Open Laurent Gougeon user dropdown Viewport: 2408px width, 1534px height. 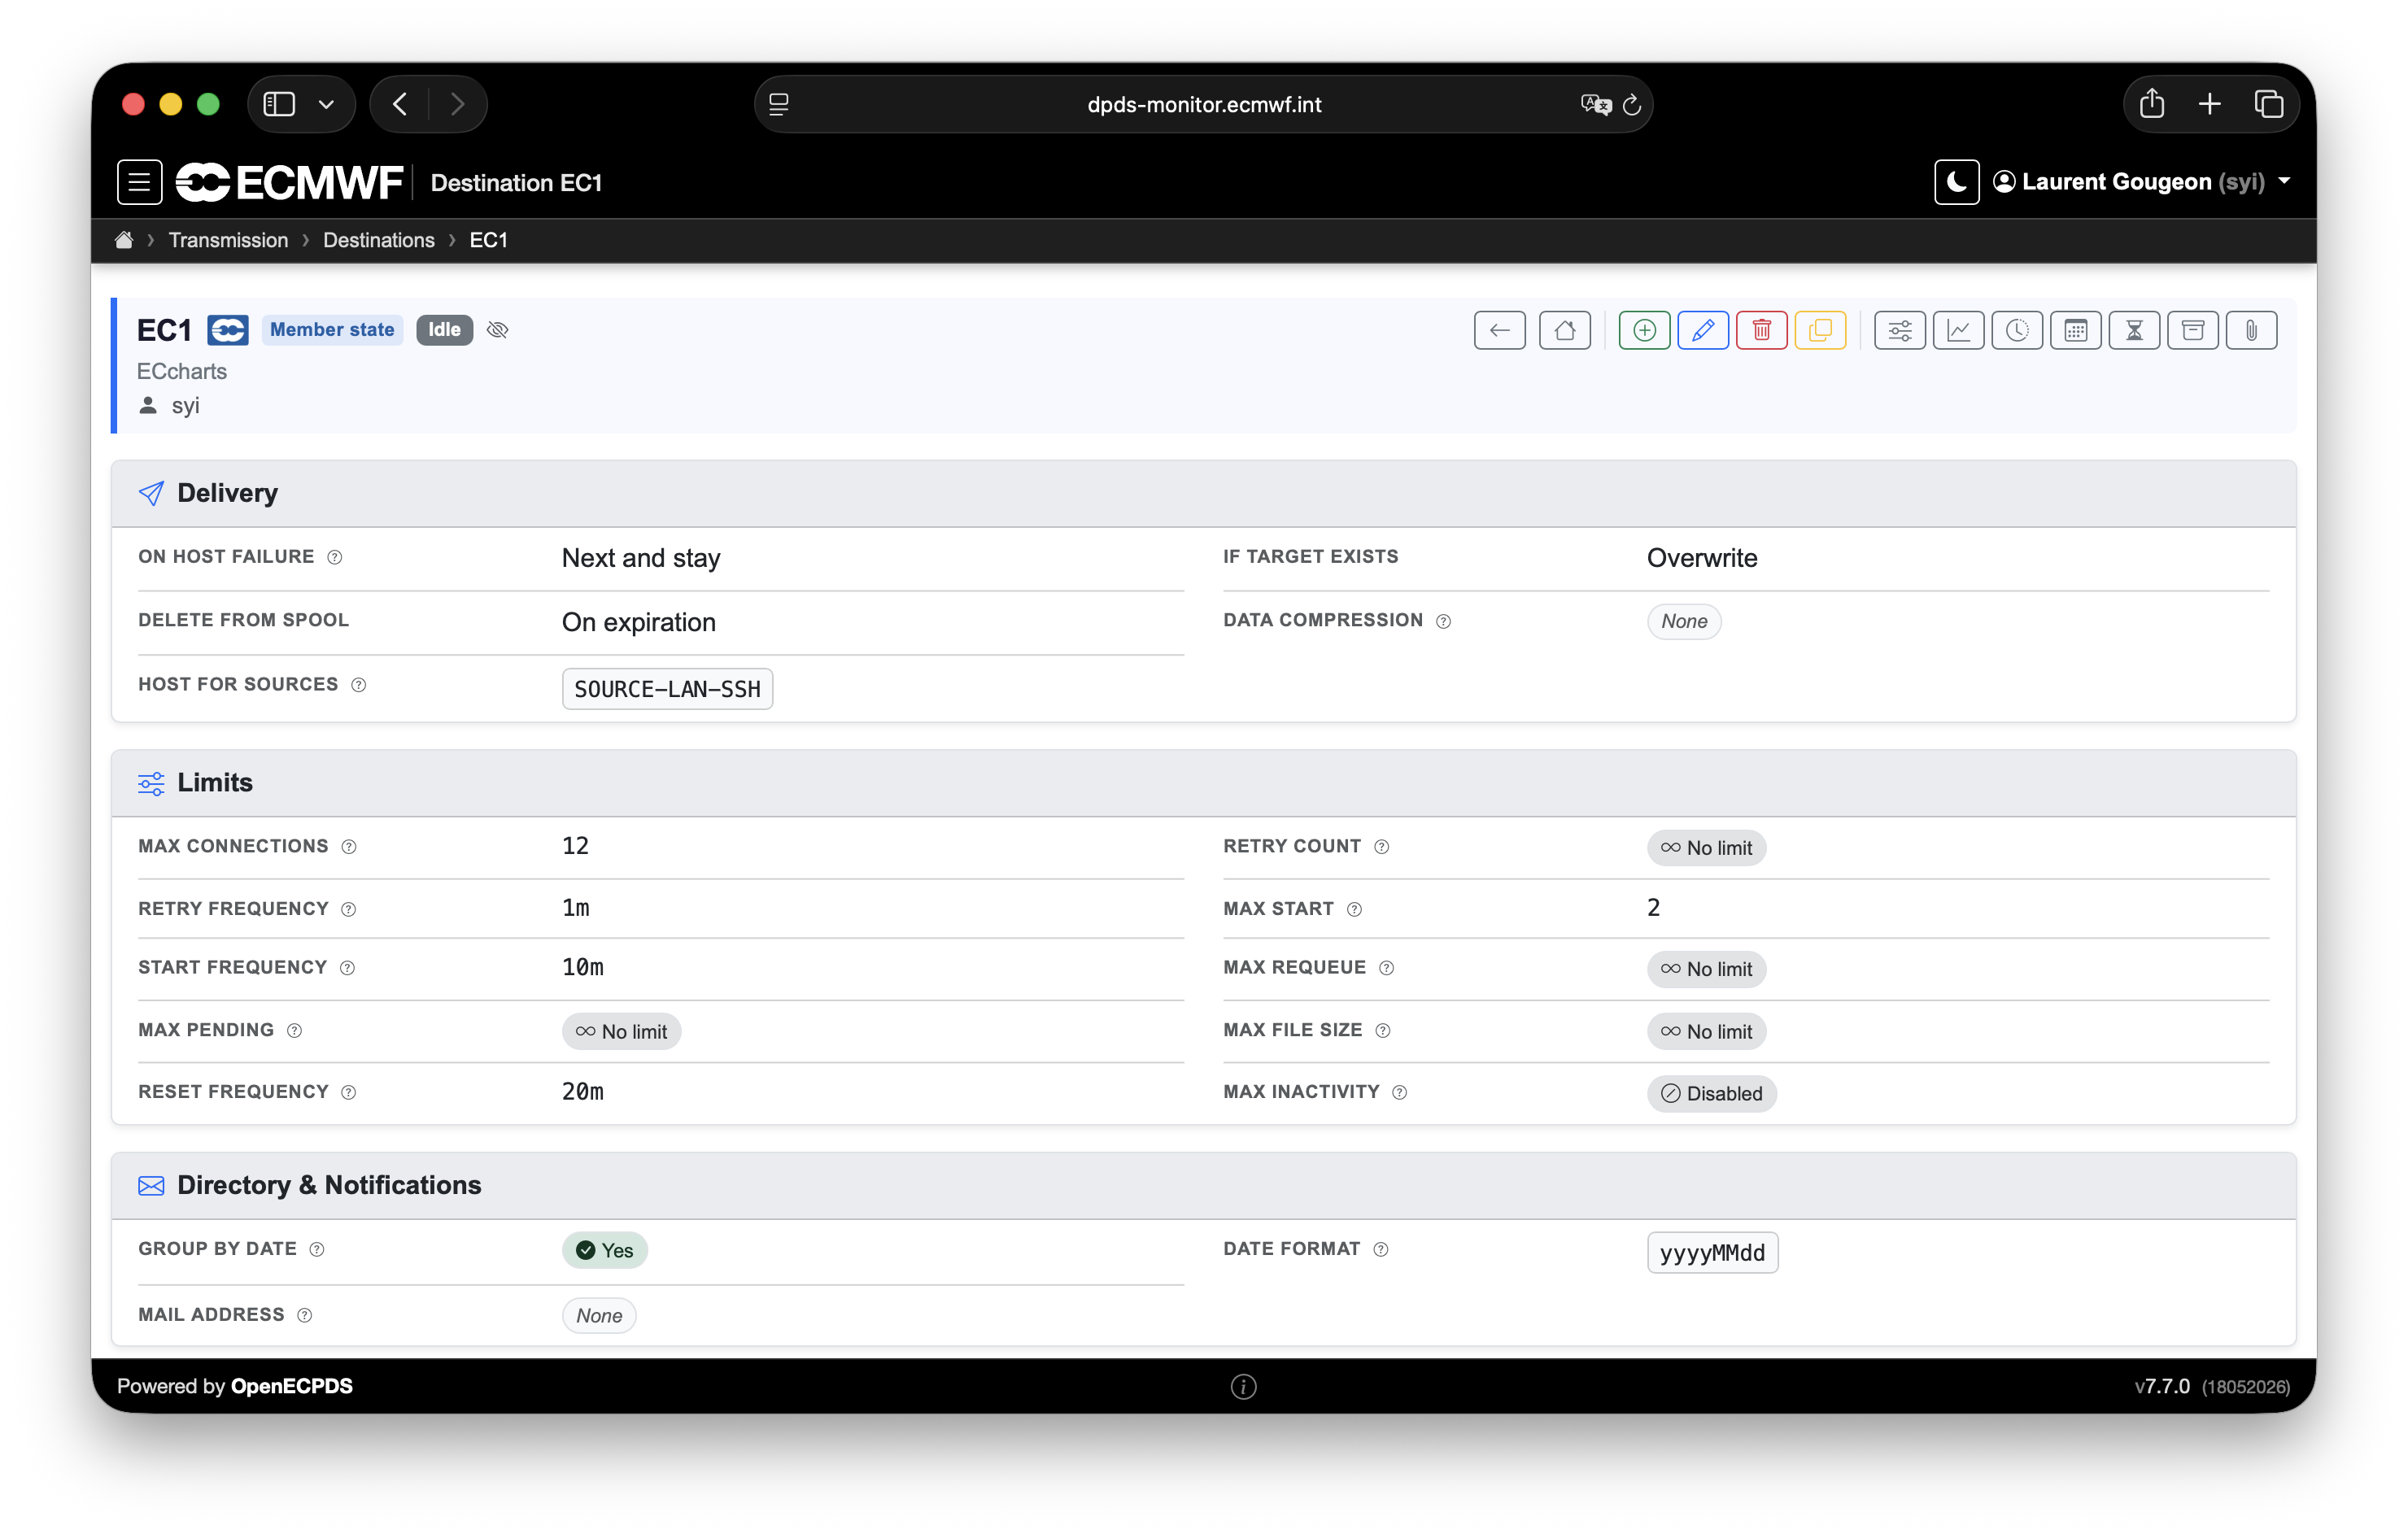2141,182
